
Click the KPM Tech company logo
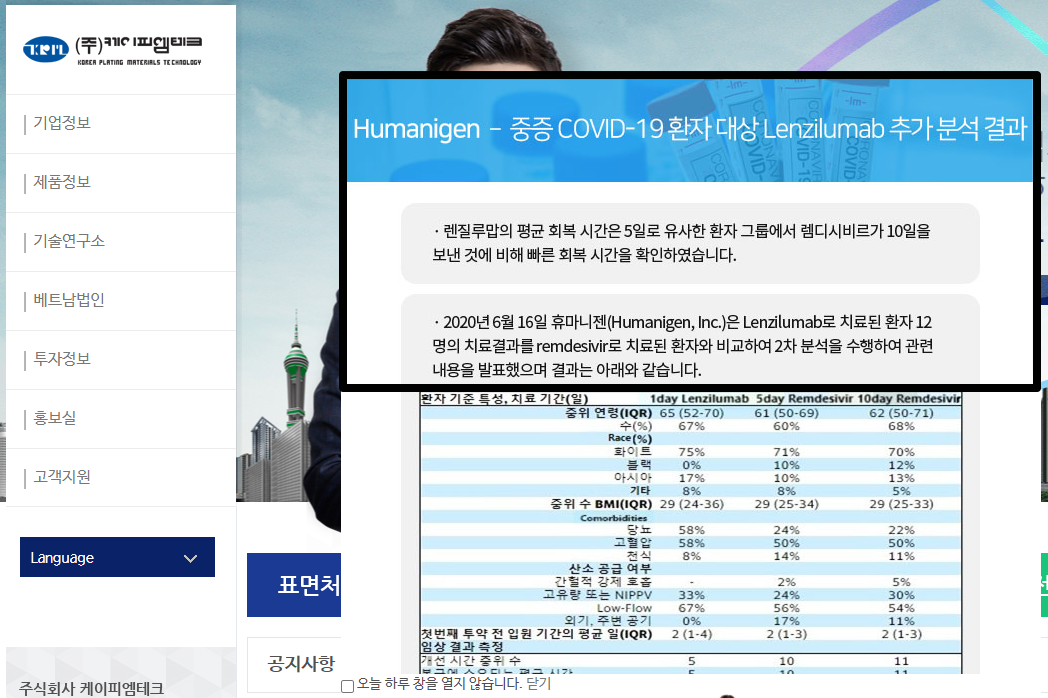pyautogui.click(x=112, y=50)
